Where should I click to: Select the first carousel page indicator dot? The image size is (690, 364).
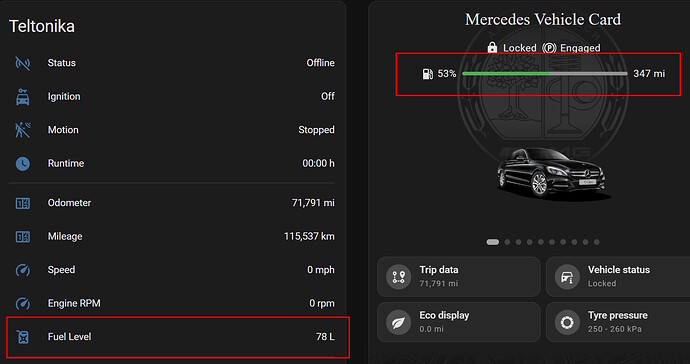click(x=492, y=242)
